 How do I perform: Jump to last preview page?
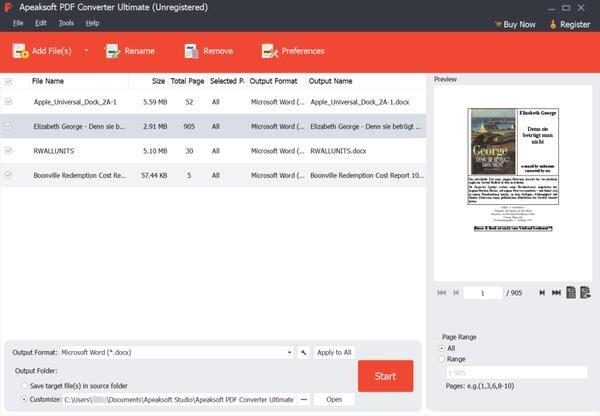click(555, 293)
